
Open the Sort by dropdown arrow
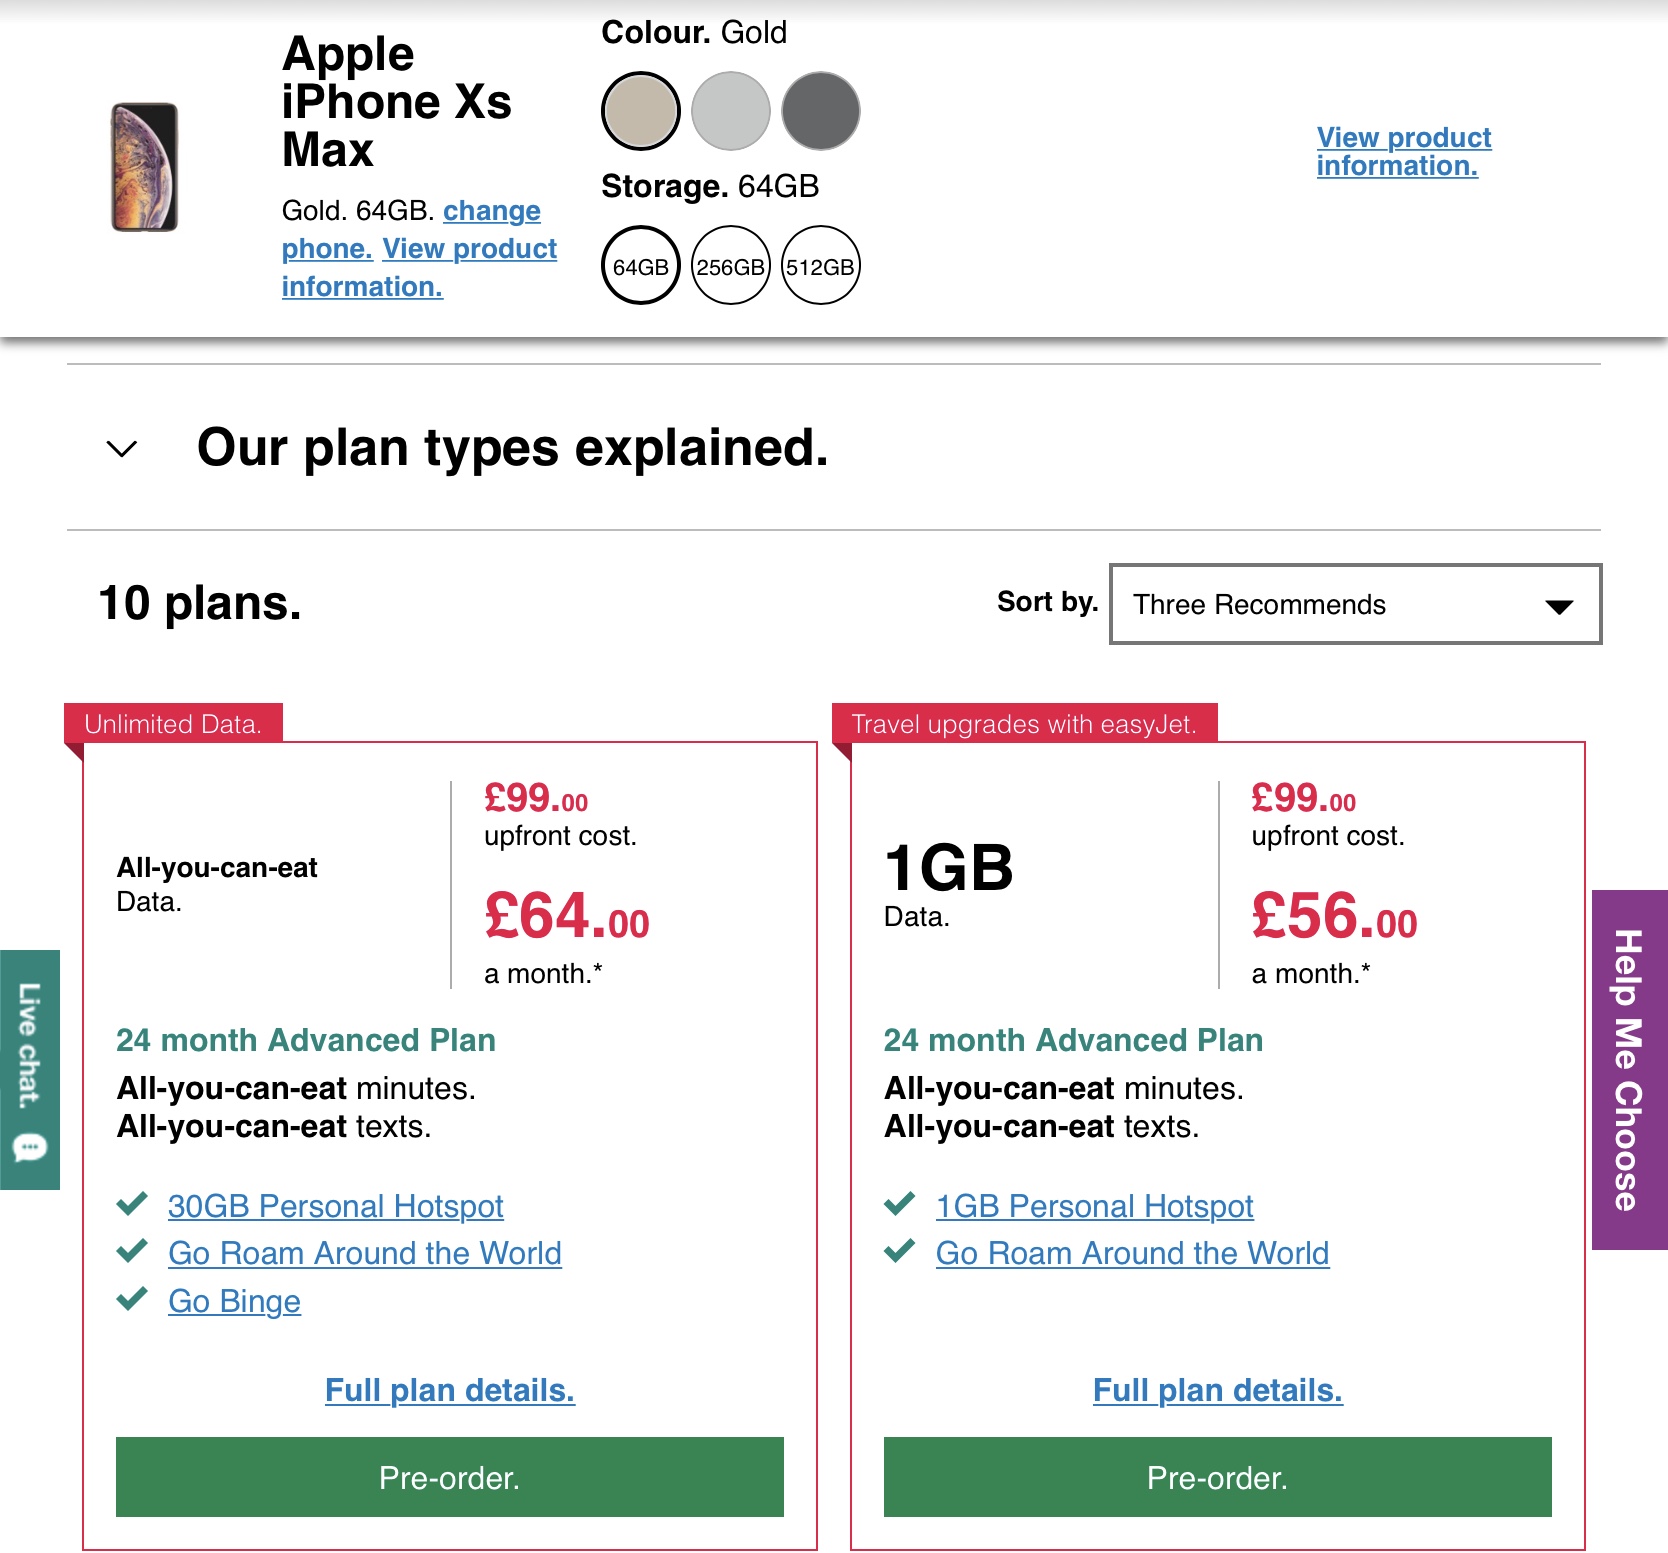(x=1558, y=606)
